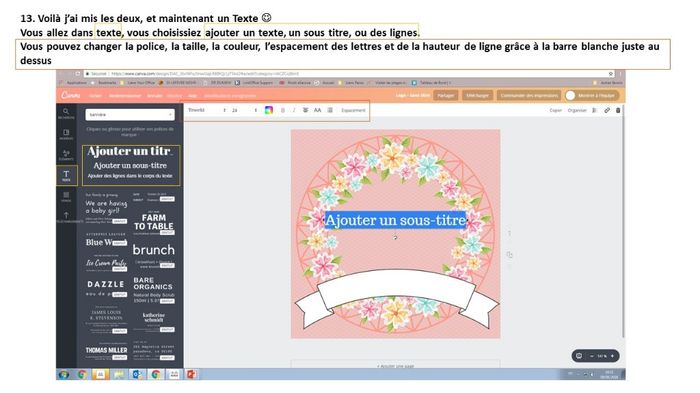Zoom in with the plus button
This screenshot has width=700, height=393.
(612, 356)
